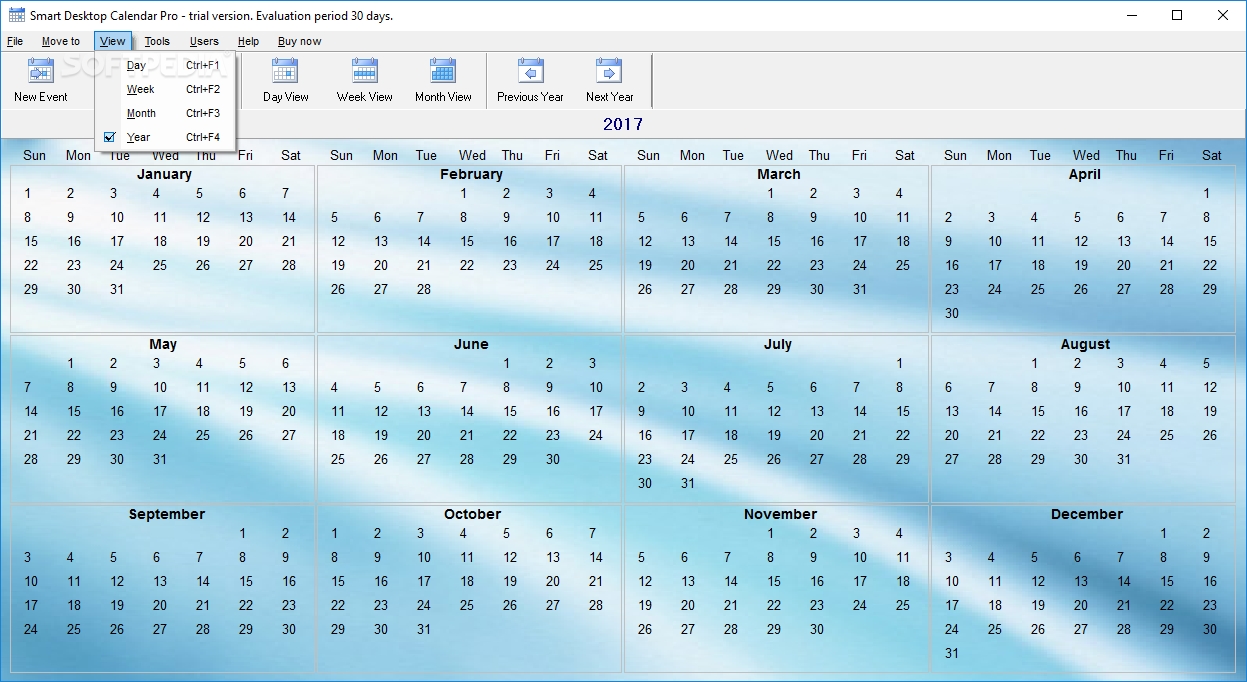Select February 14 in the calendar
This screenshot has height=682, width=1247.
pyautogui.click(x=424, y=241)
